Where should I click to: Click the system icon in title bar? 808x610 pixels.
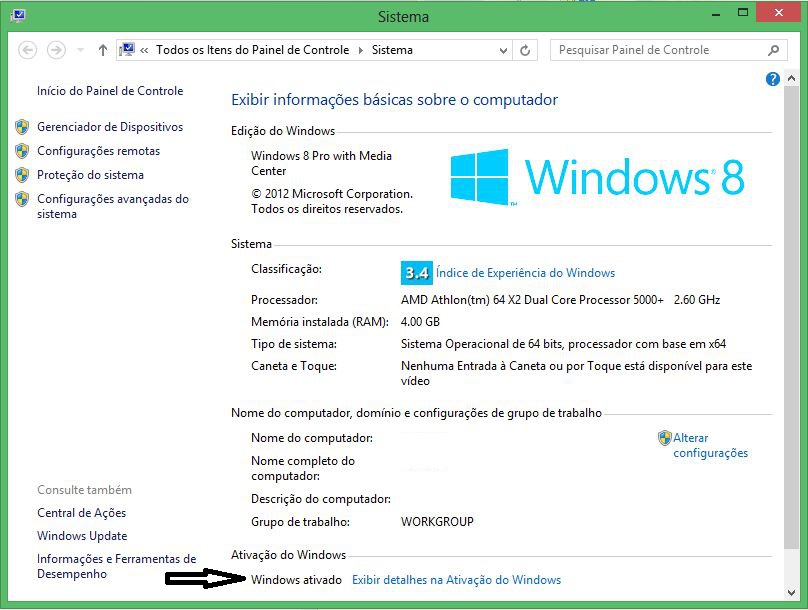tap(17, 16)
